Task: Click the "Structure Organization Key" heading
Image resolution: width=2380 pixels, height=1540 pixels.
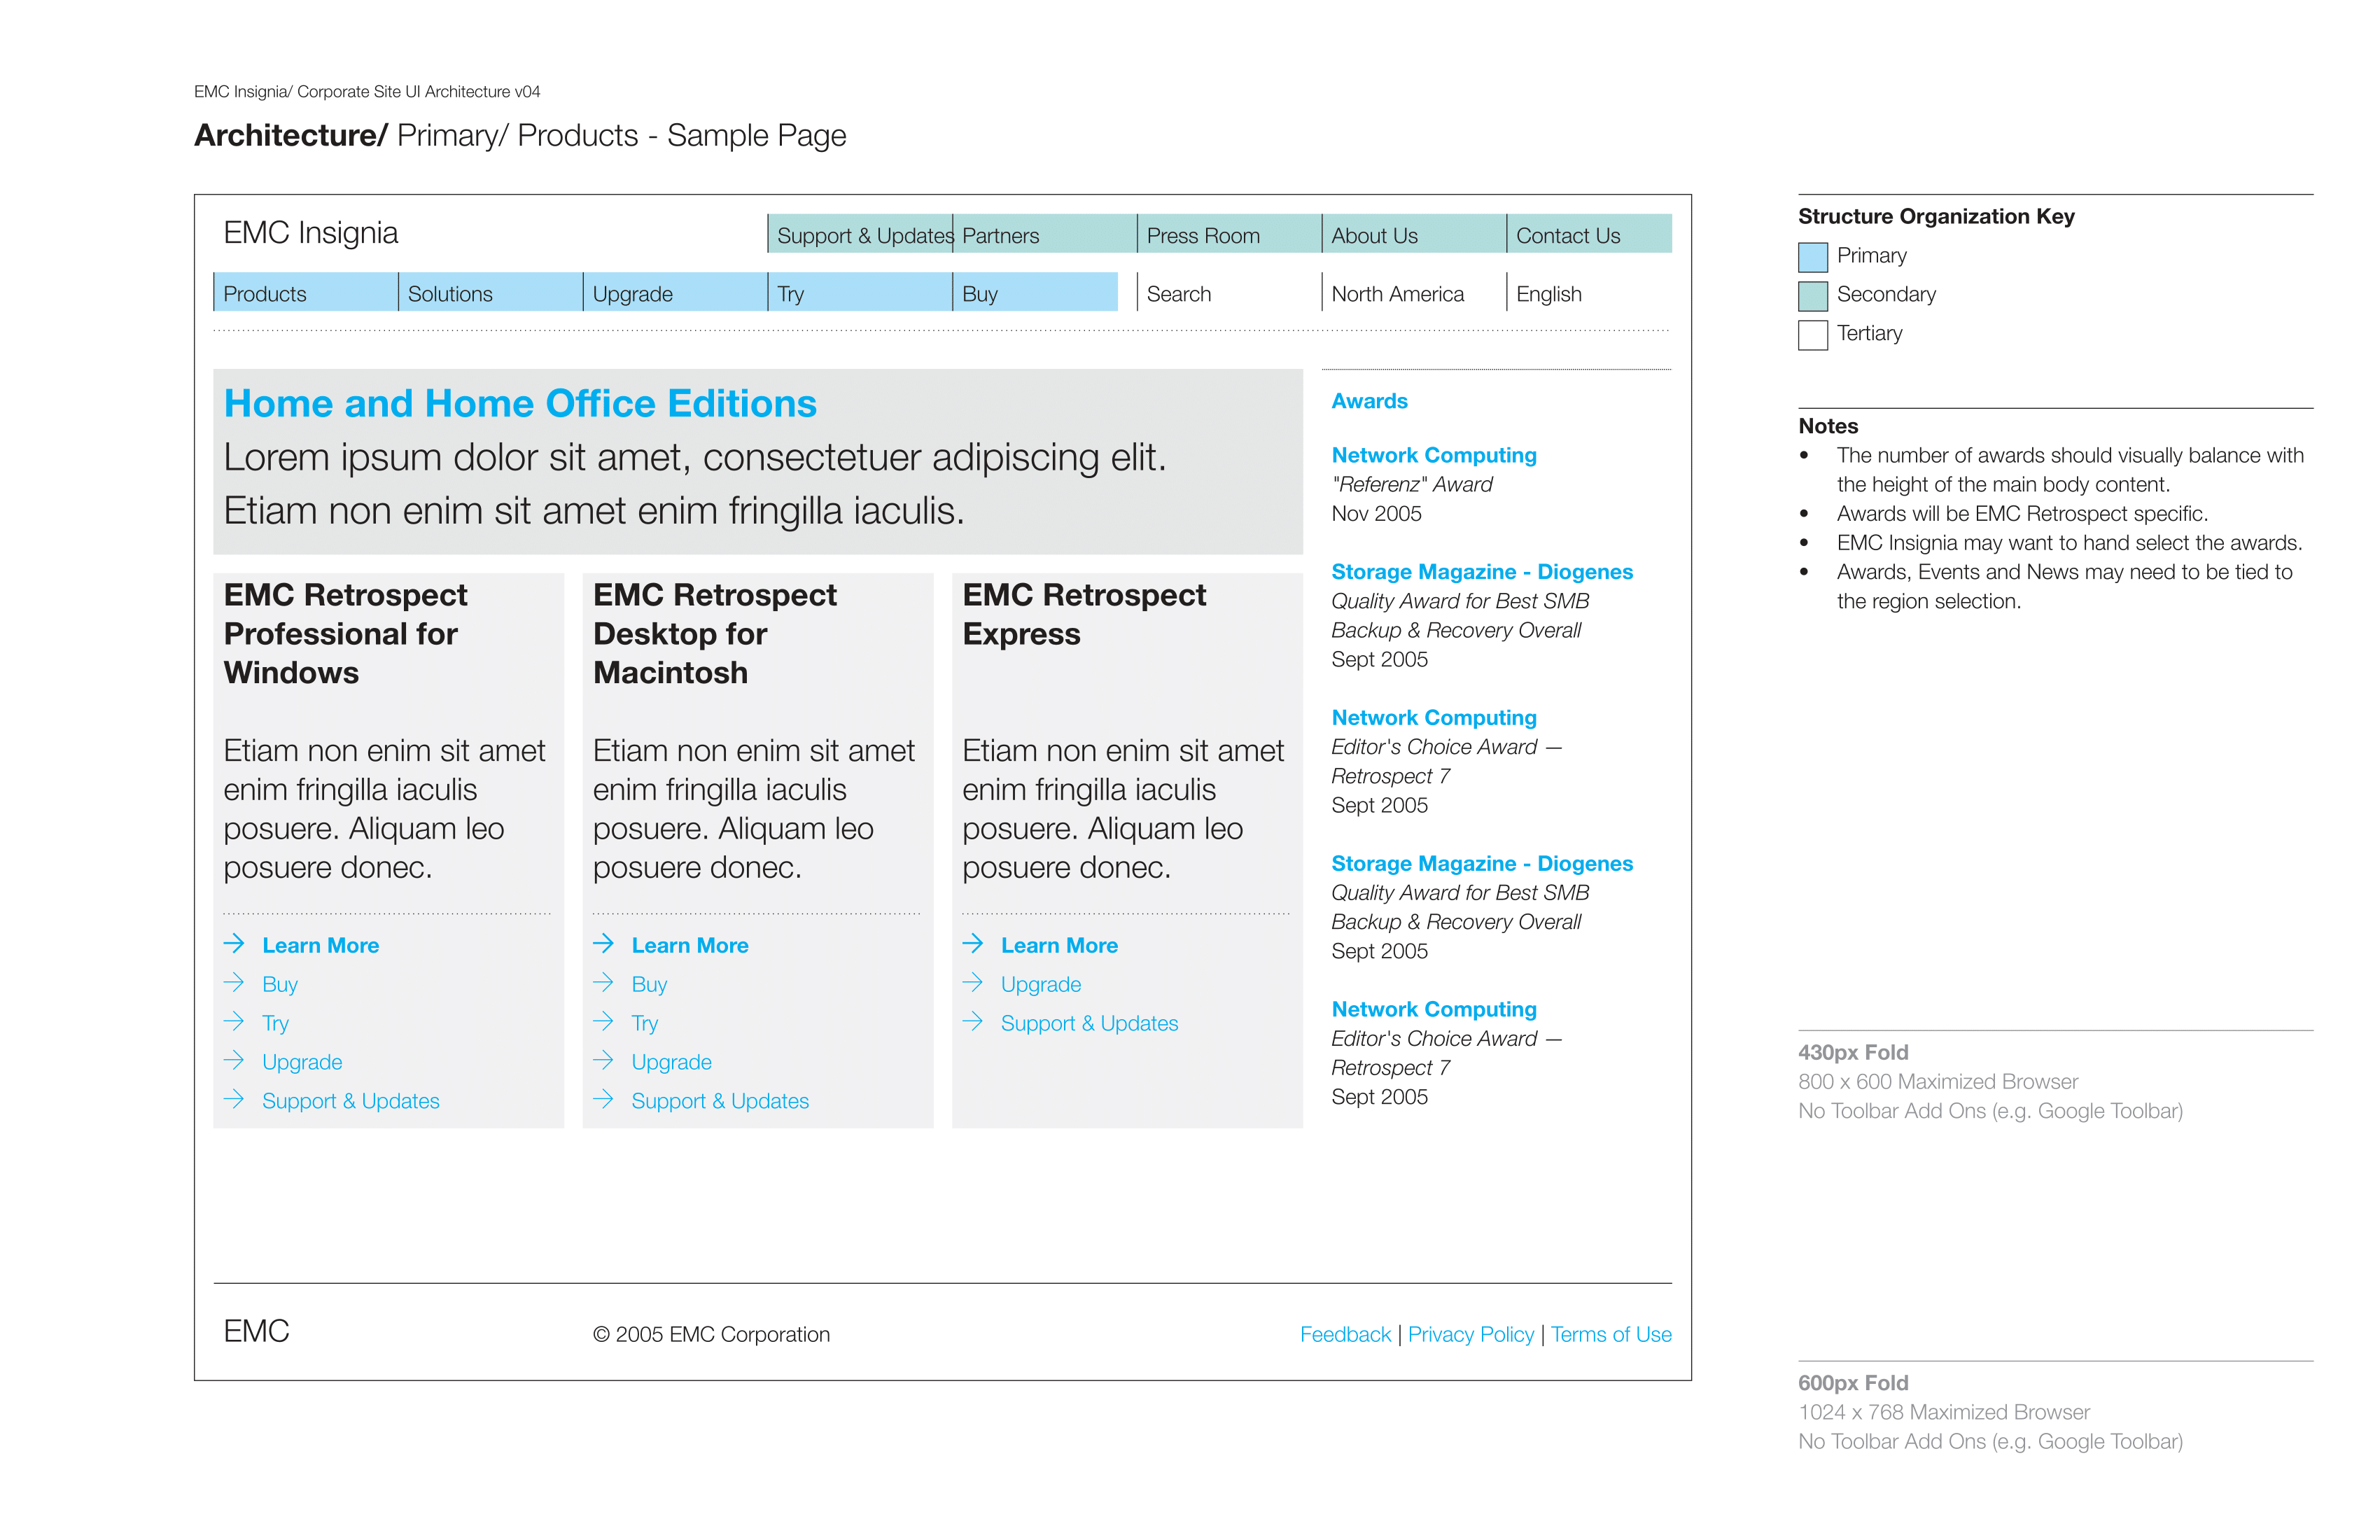Action: (1936, 216)
